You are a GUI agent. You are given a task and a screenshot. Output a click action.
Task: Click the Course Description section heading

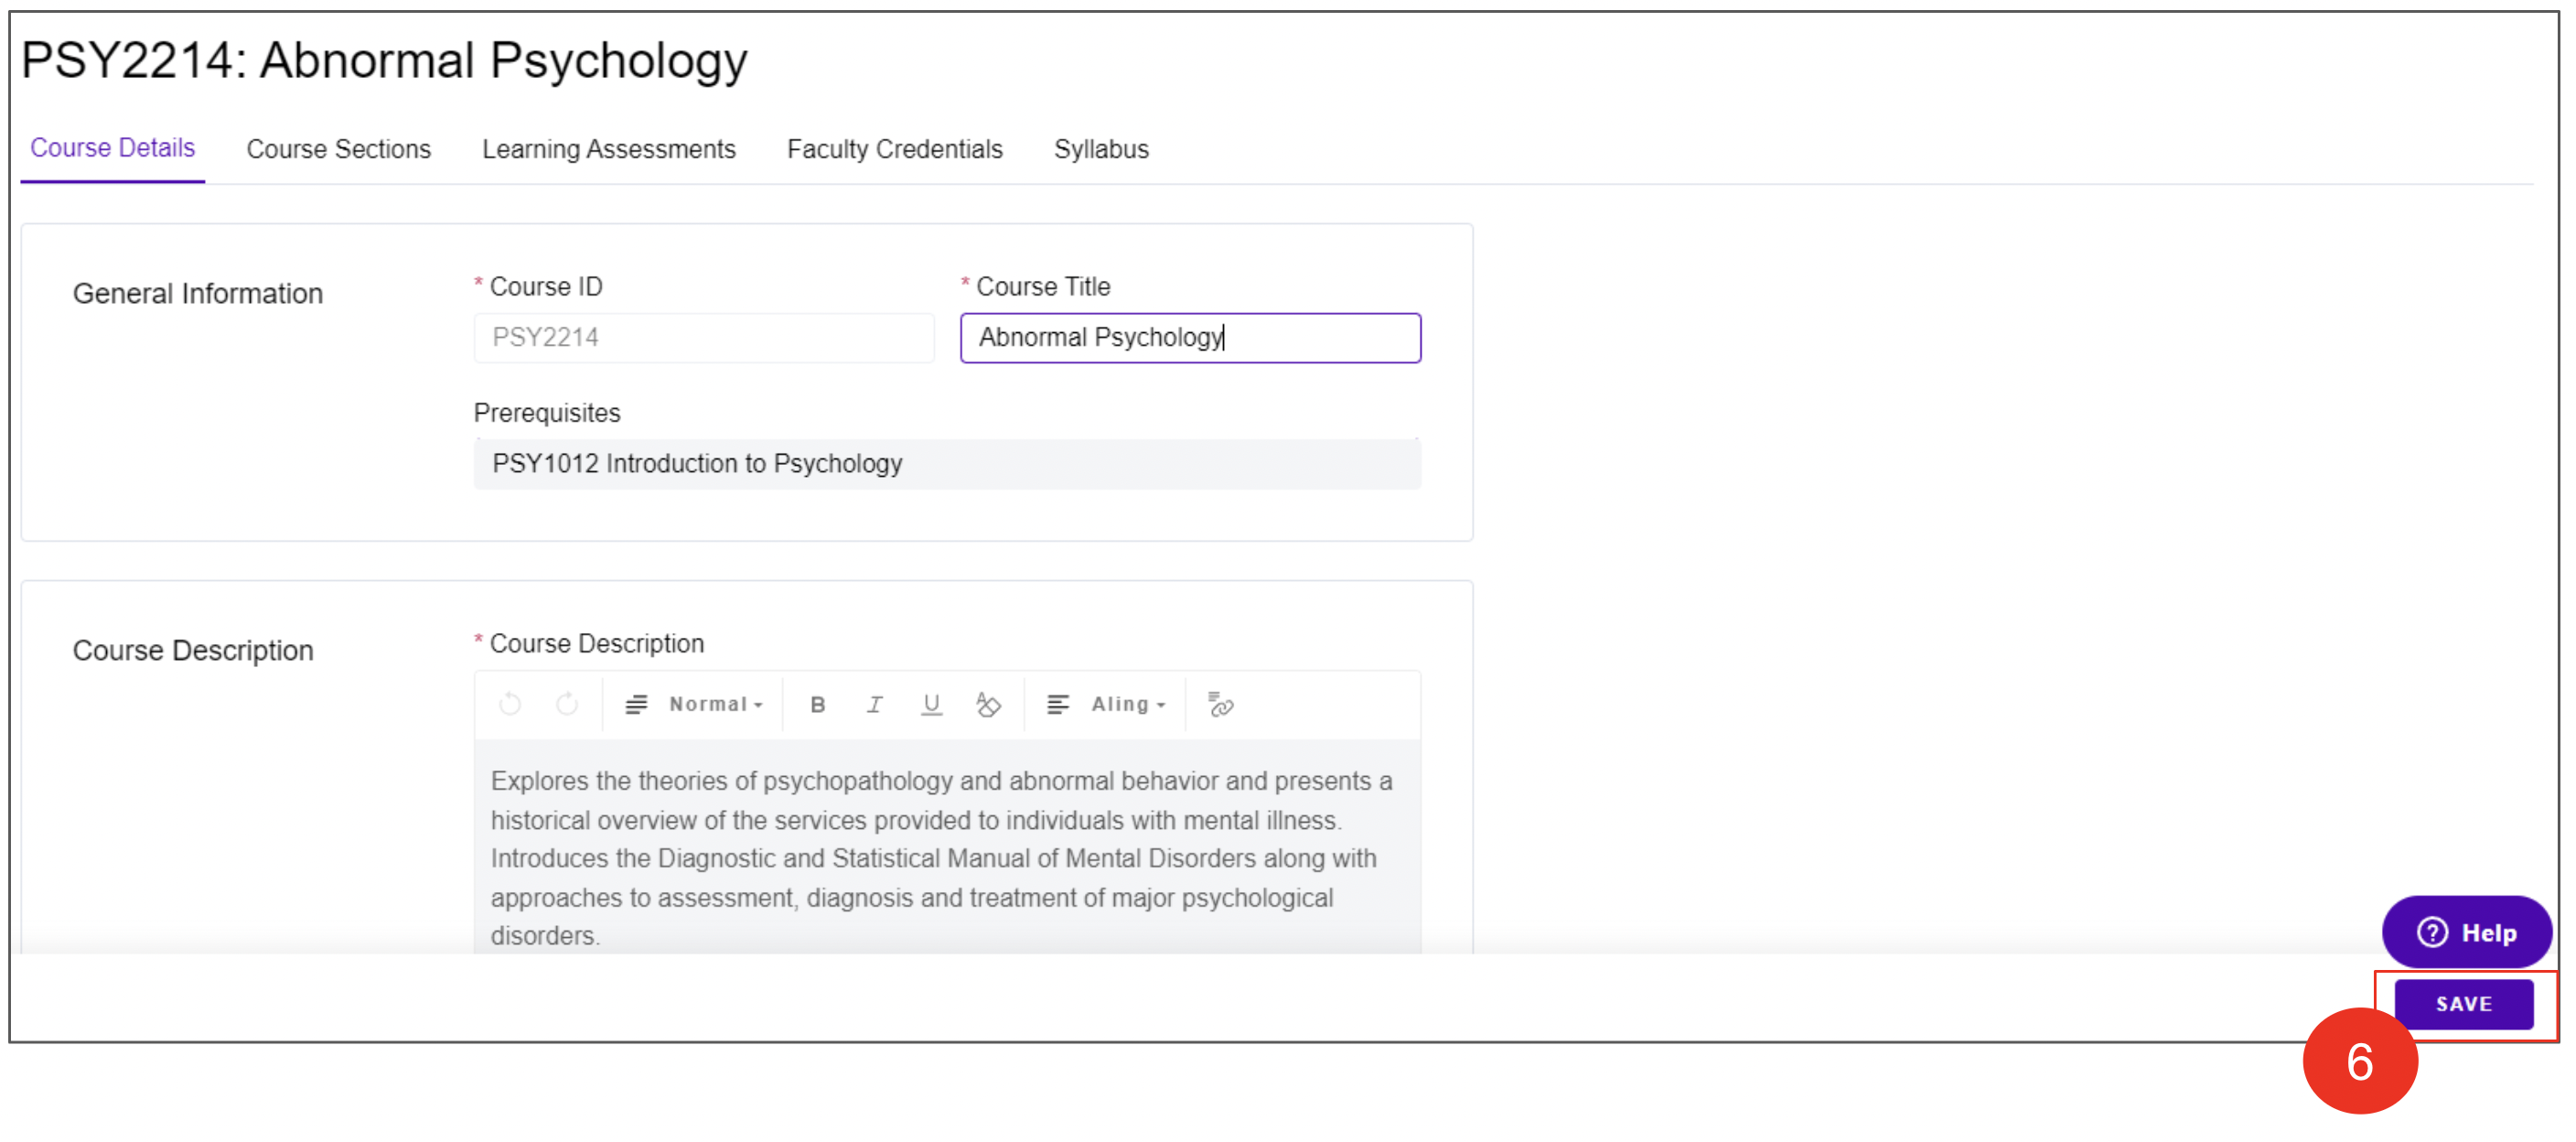pos(193,651)
